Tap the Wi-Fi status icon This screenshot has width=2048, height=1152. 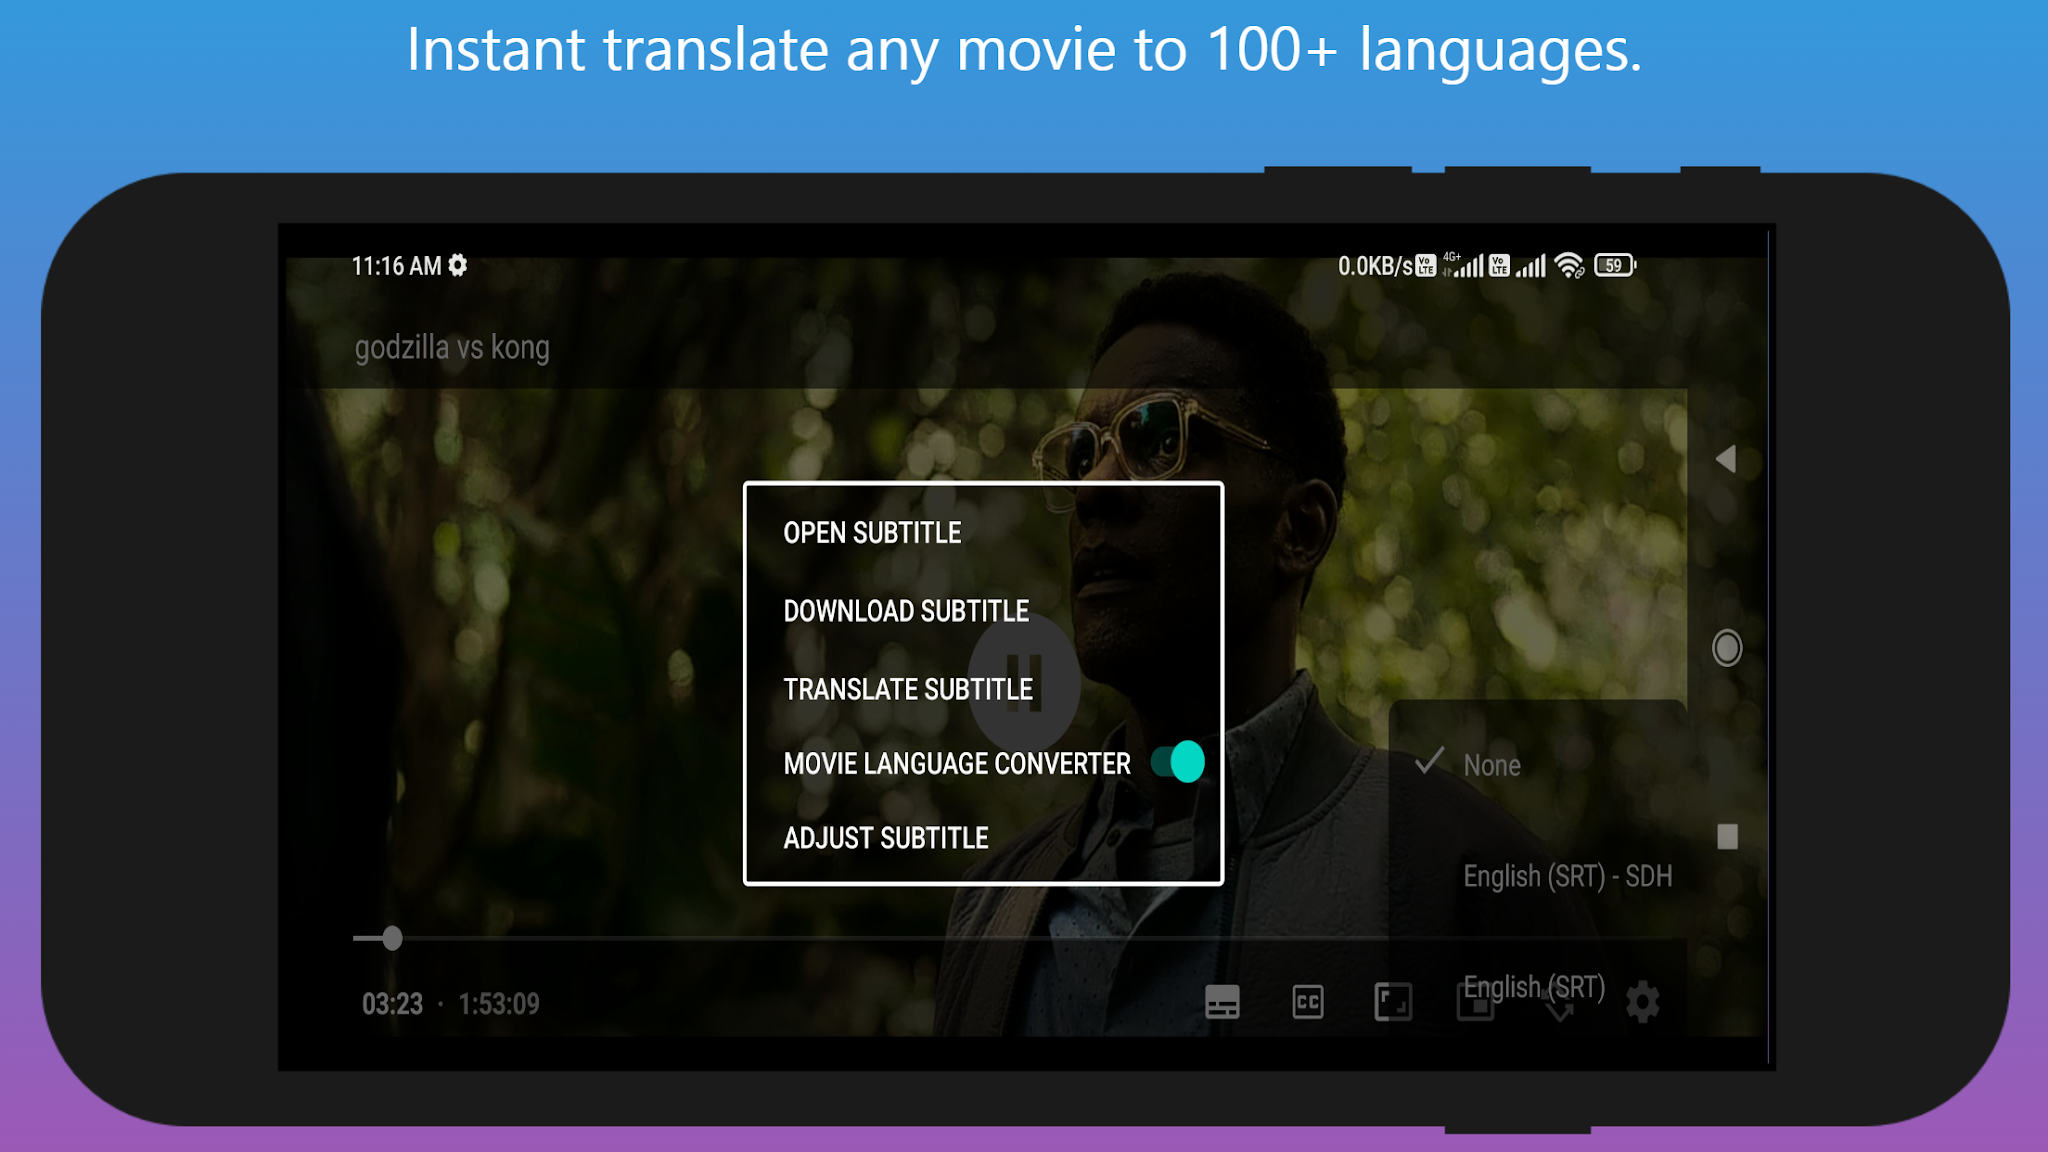pos(1570,265)
